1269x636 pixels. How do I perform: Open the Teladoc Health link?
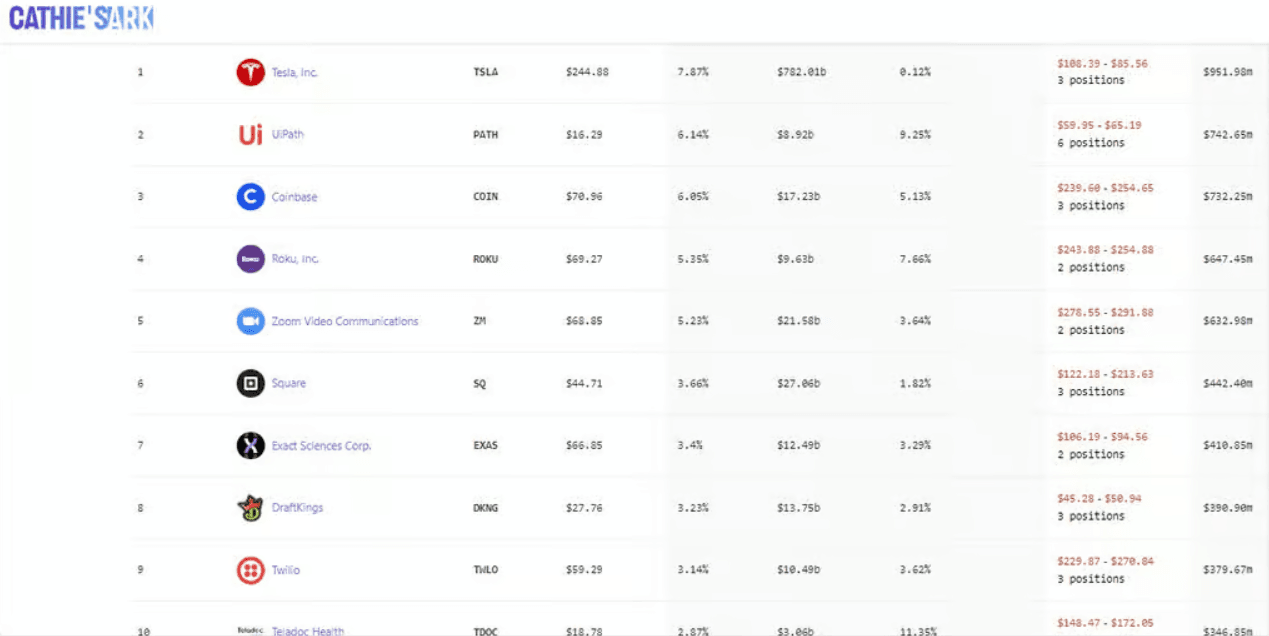[x=308, y=631]
